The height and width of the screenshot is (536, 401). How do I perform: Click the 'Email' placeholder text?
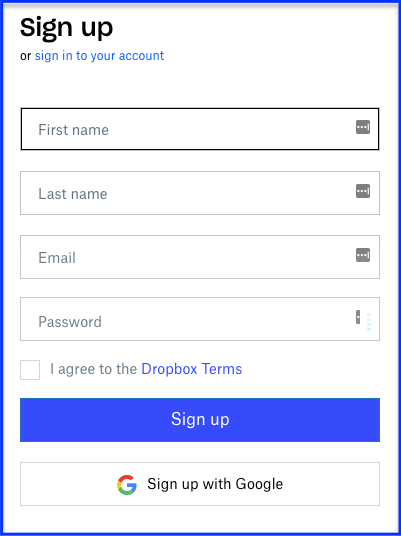[57, 258]
